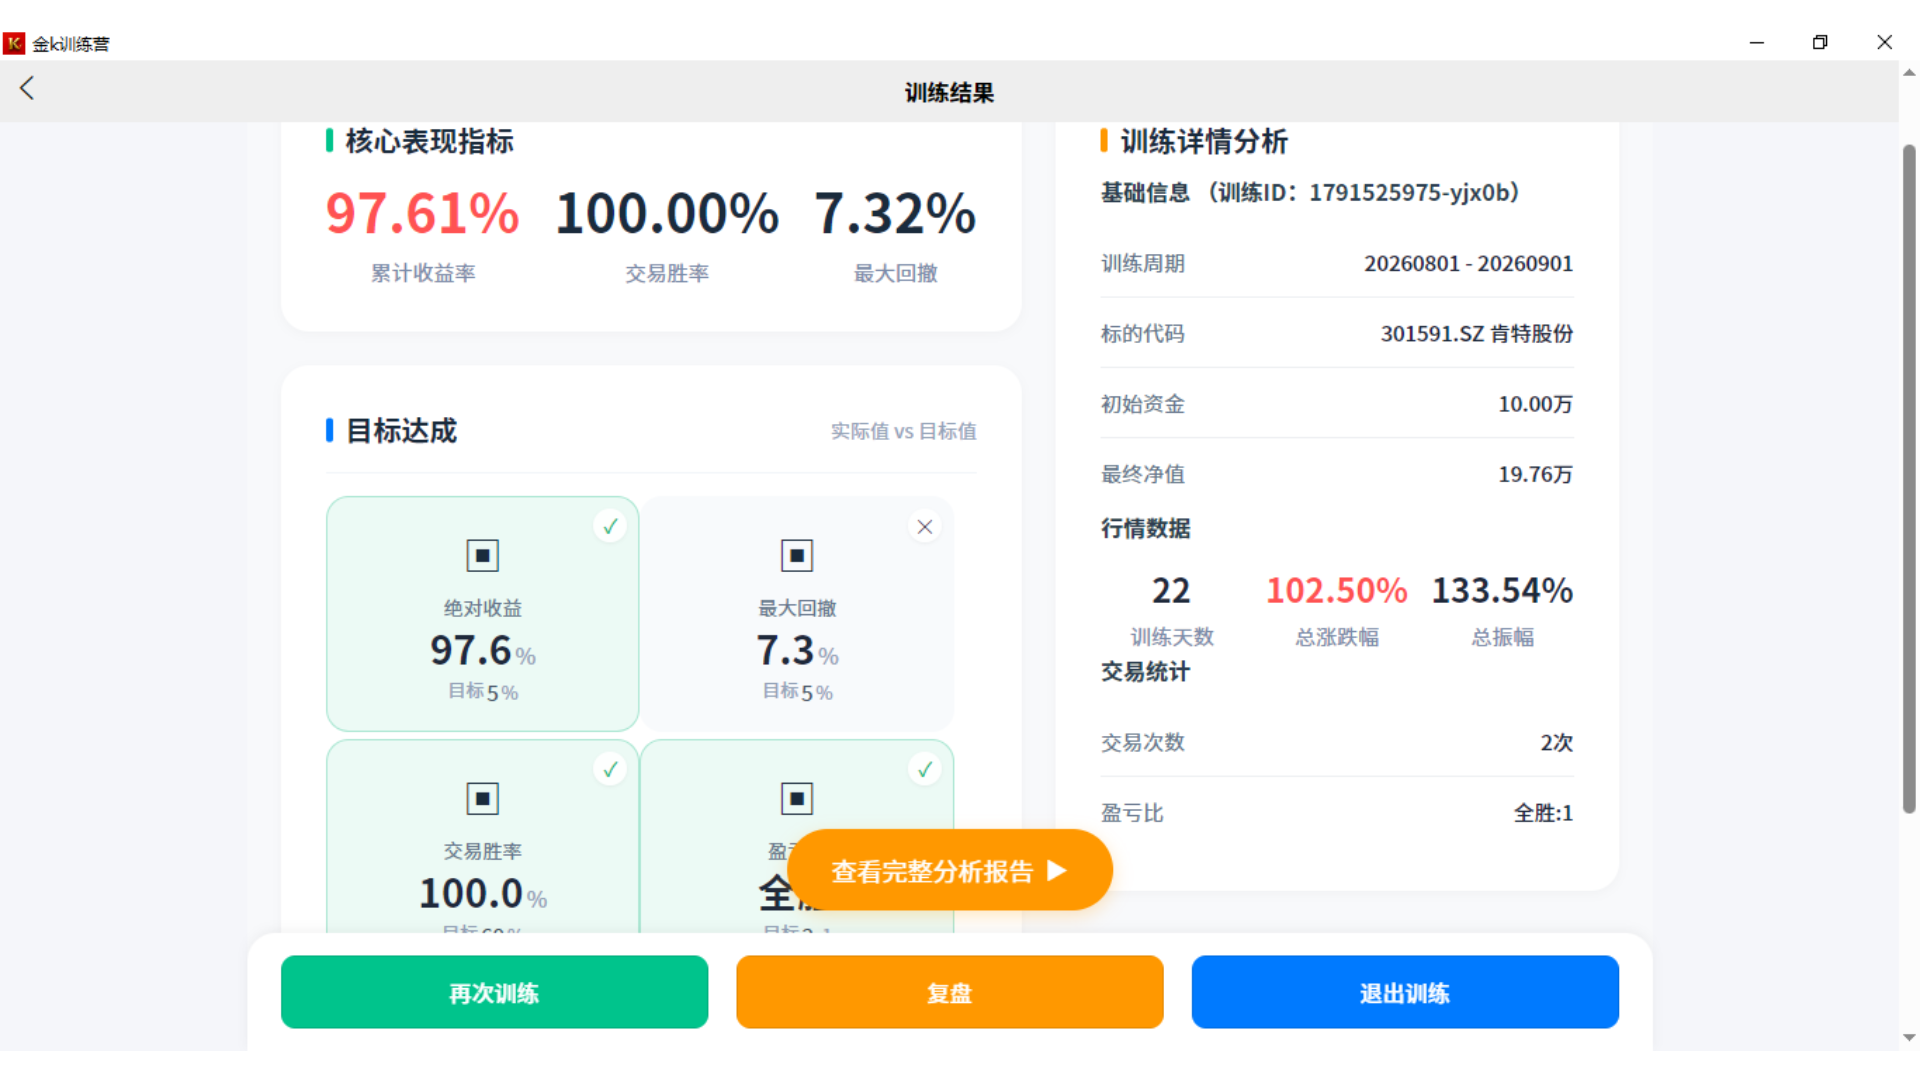
Task: Click the 目标达成 section heading
Action: [x=401, y=431]
